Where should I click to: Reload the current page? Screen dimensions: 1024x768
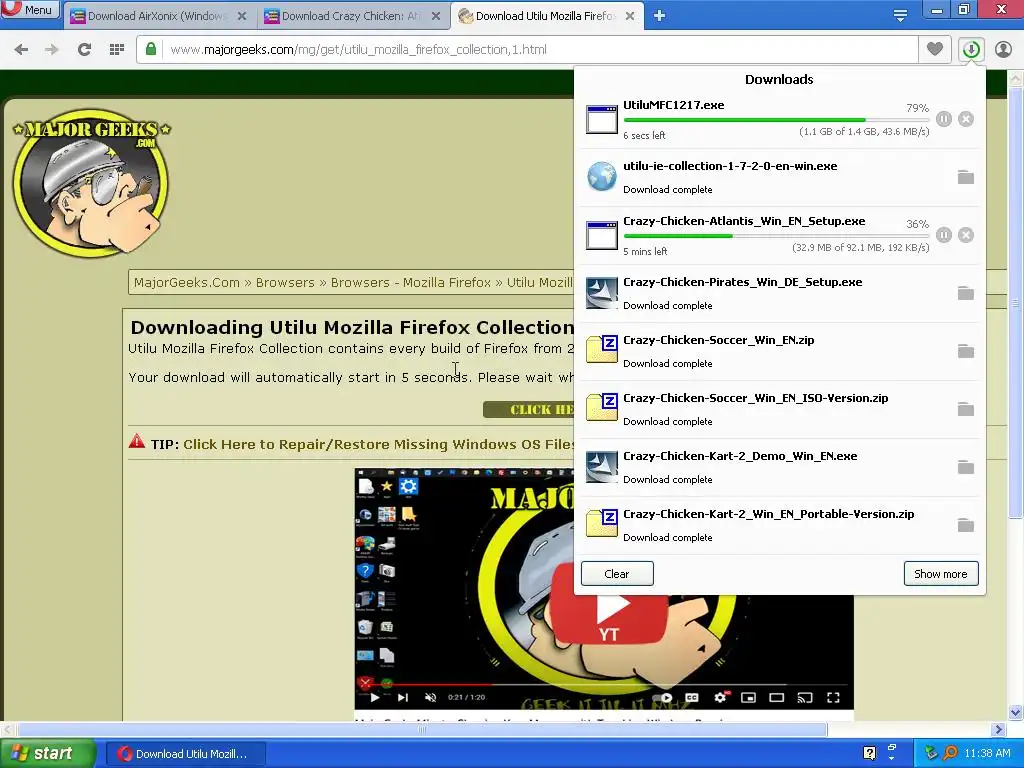click(84, 50)
